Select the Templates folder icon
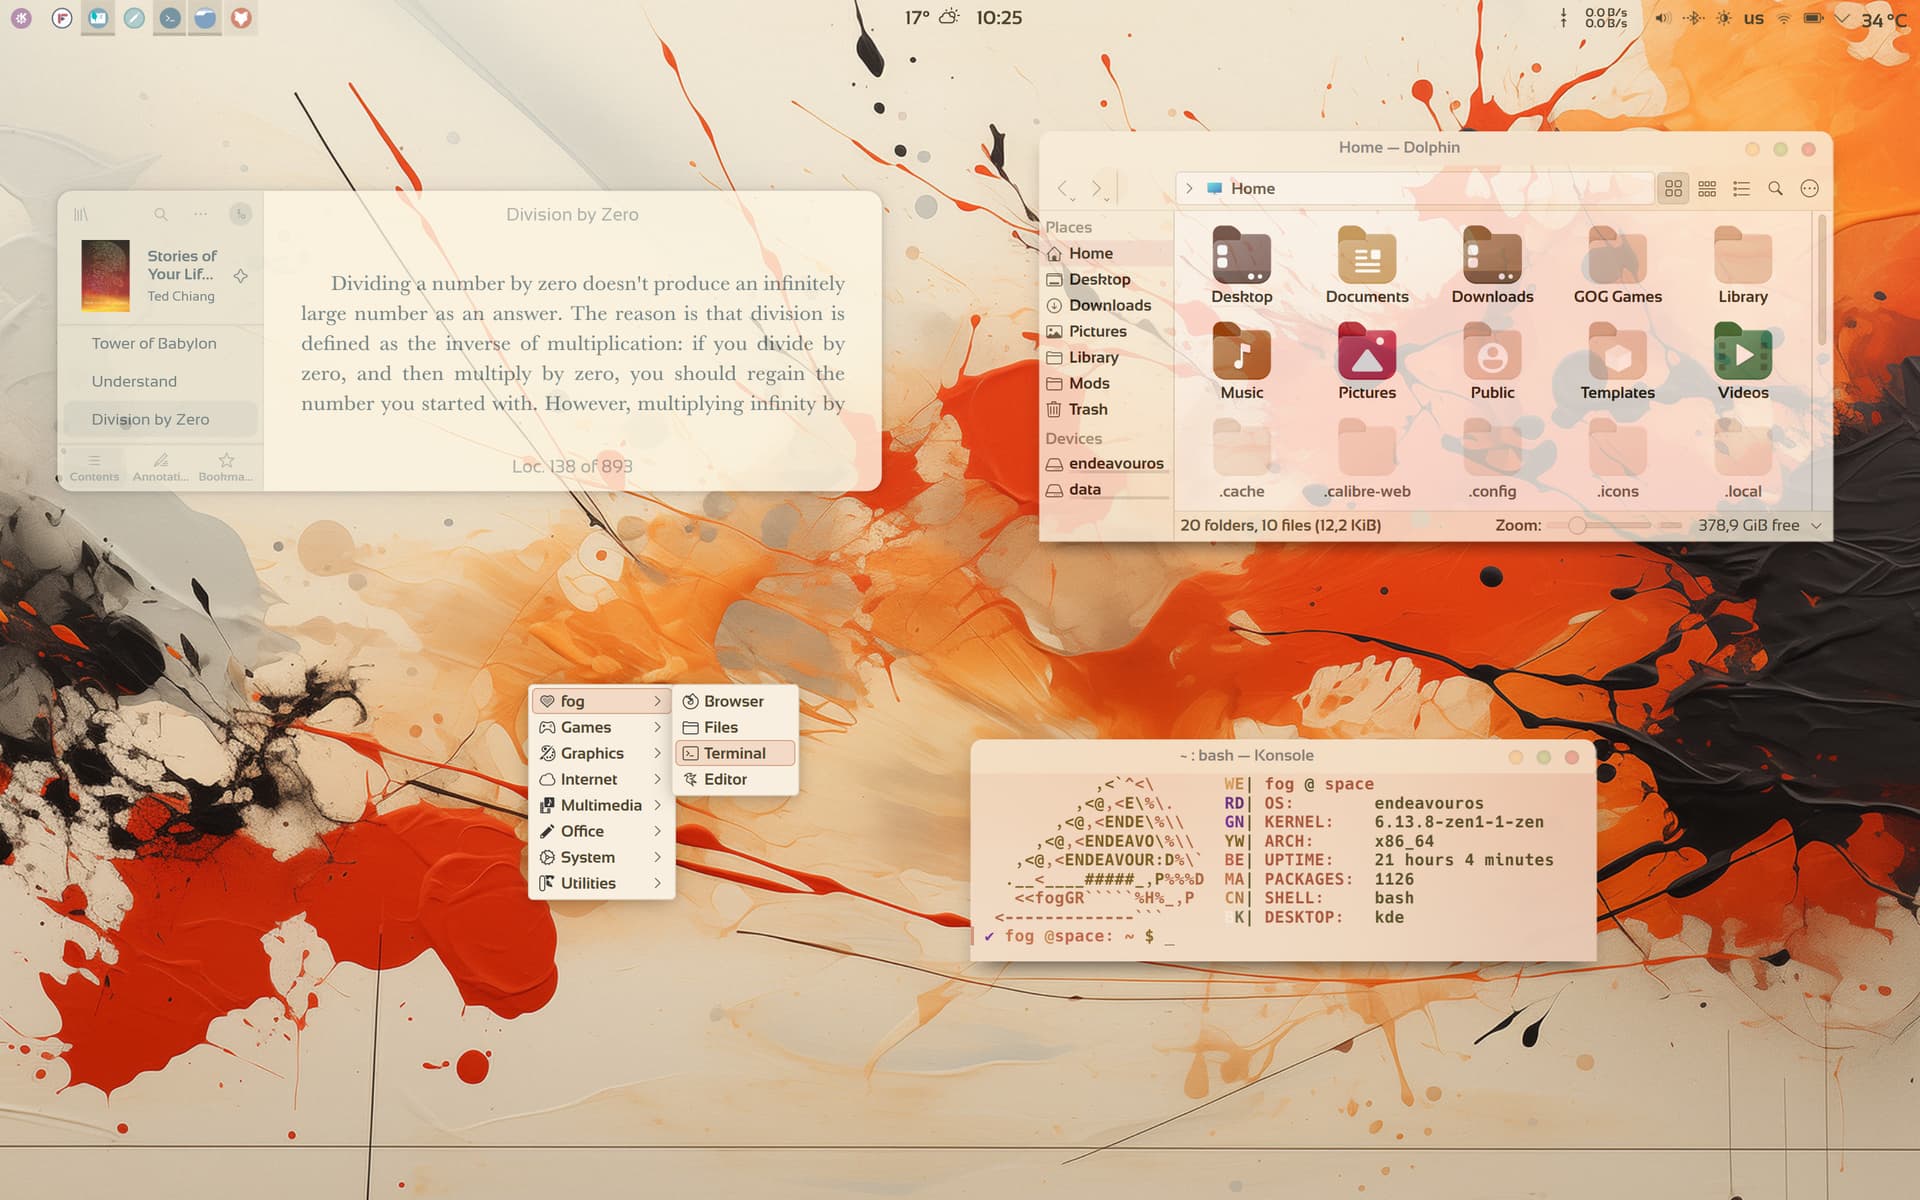This screenshot has height=1200, width=1920. [1617, 352]
